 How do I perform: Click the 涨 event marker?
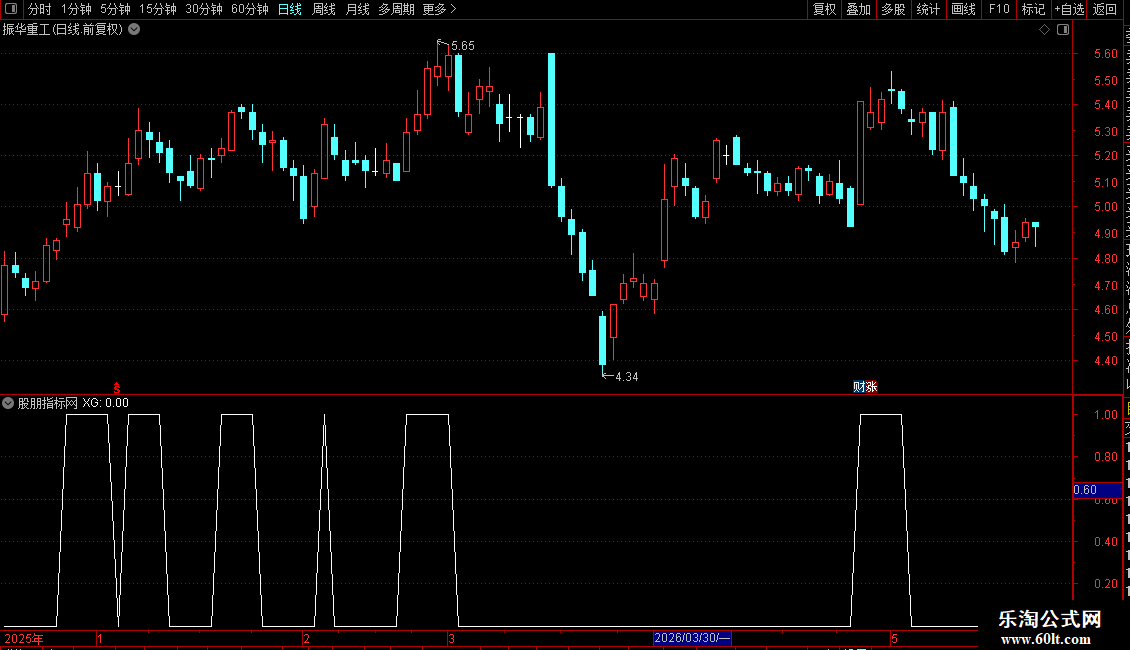871,387
